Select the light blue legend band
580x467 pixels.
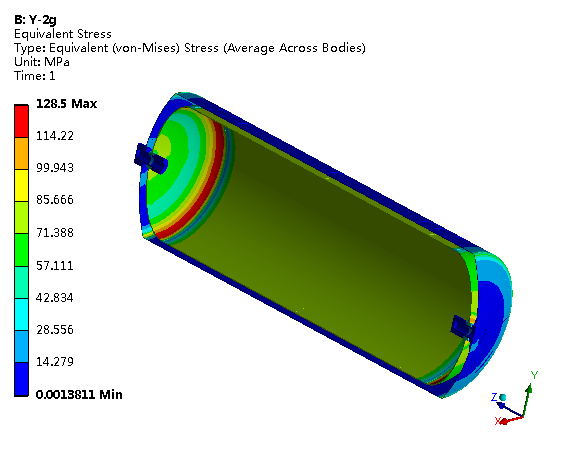pyautogui.click(x=21, y=346)
